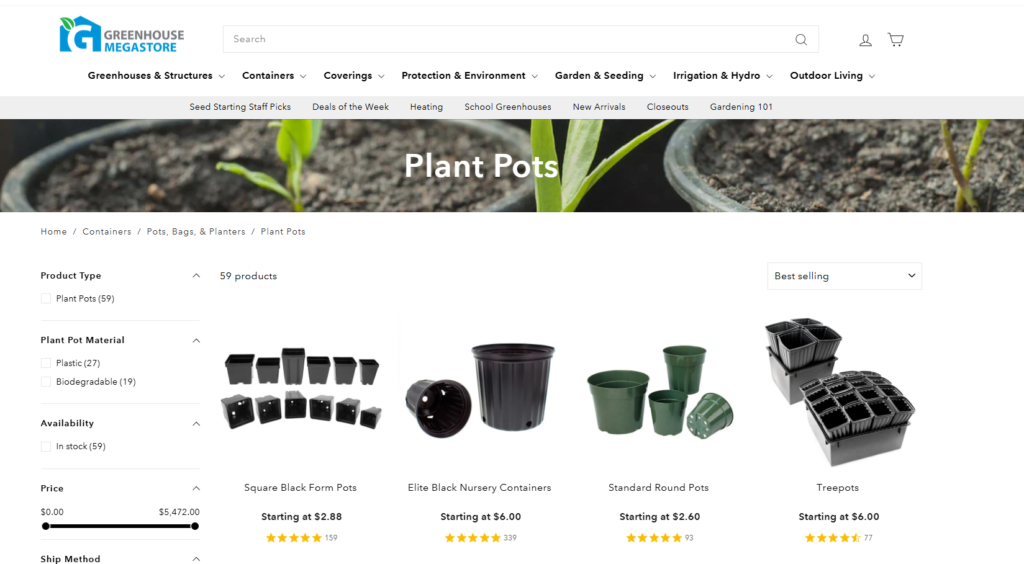Expand the Irrigation & Hydro menu
The height and width of the screenshot is (564, 1024).
pos(722,76)
